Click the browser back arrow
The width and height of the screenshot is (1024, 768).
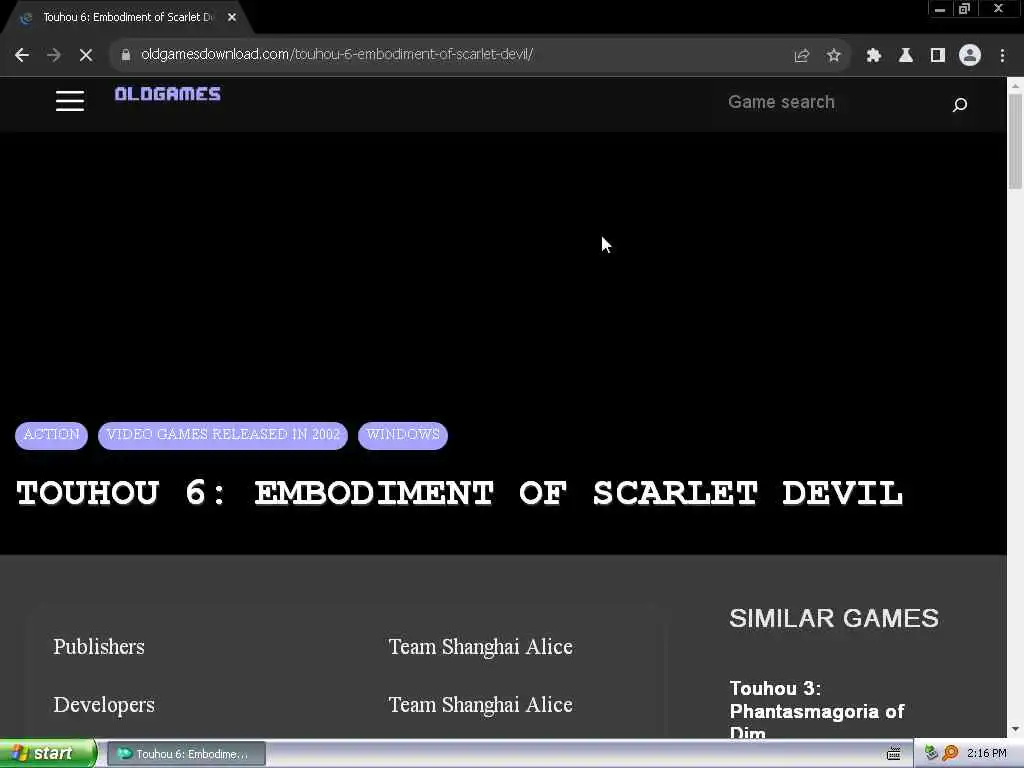tap(22, 56)
